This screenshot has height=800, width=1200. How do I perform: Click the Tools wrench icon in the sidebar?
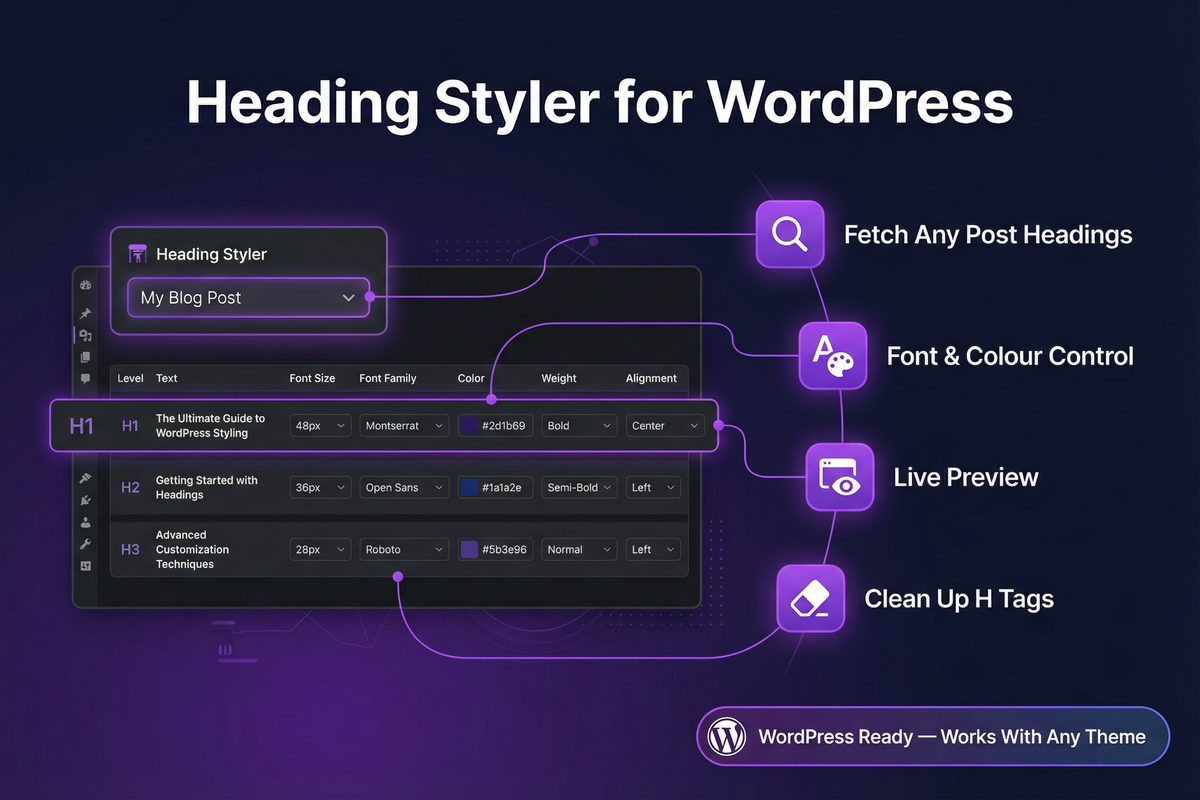coord(86,544)
